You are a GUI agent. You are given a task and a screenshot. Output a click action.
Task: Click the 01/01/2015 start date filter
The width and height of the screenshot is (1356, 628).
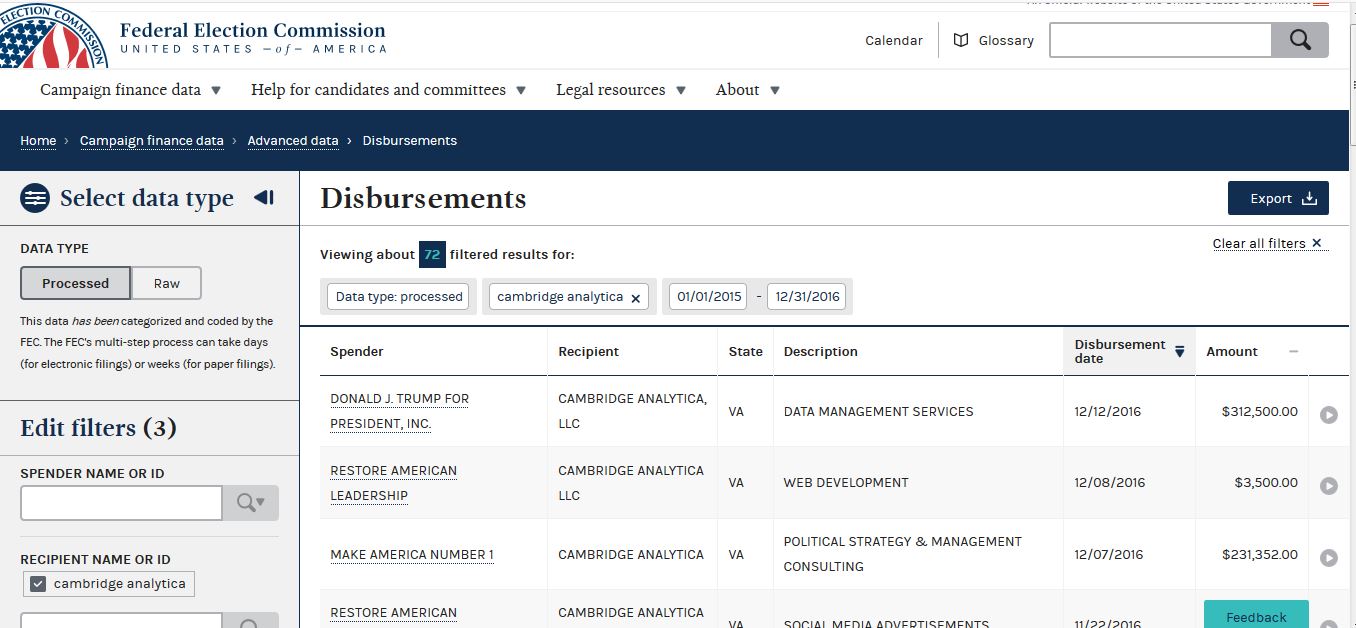pyautogui.click(x=709, y=297)
